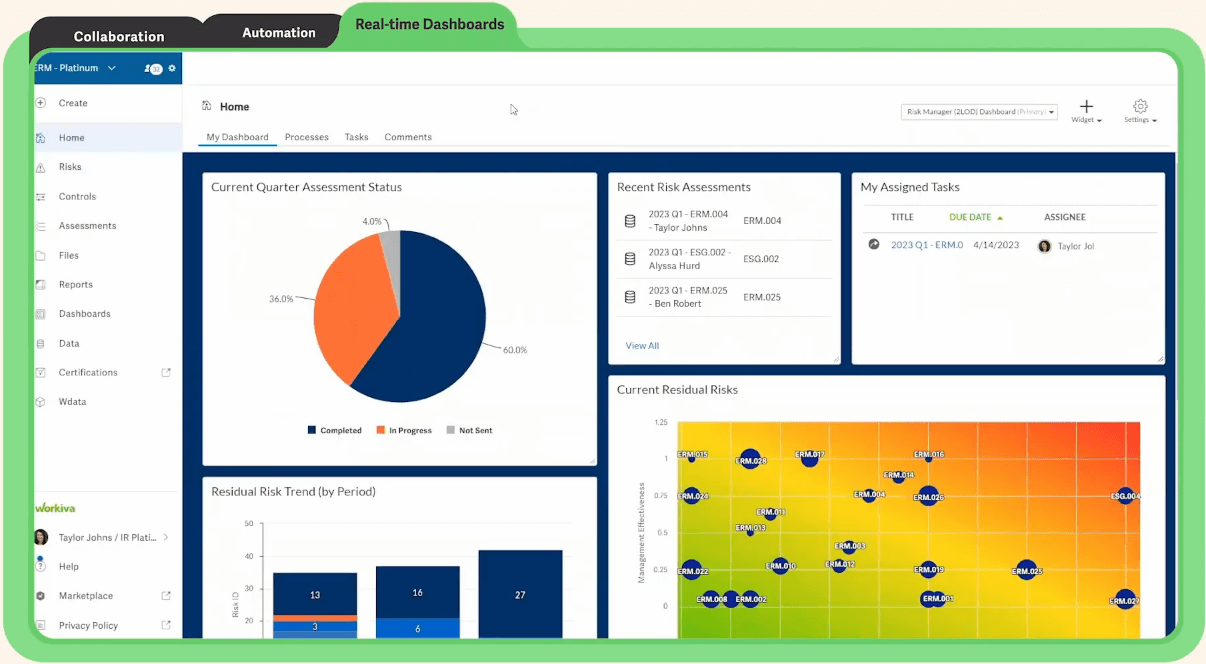
Task: Click the bar segment labeled 16
Action: pyautogui.click(x=417, y=592)
